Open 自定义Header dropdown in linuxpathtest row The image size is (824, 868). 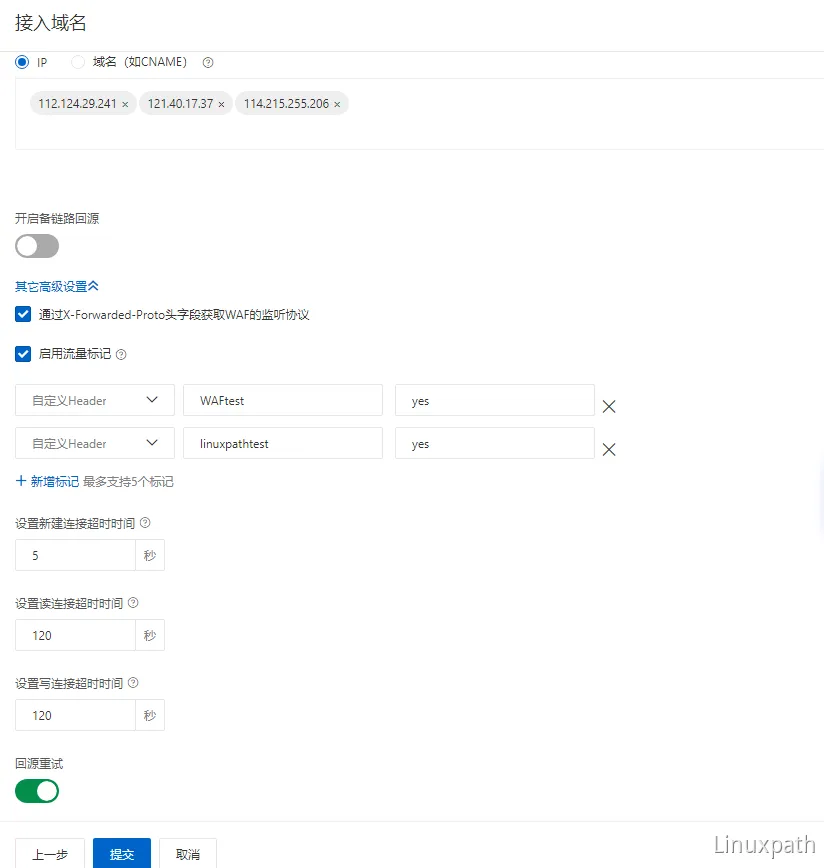[95, 443]
